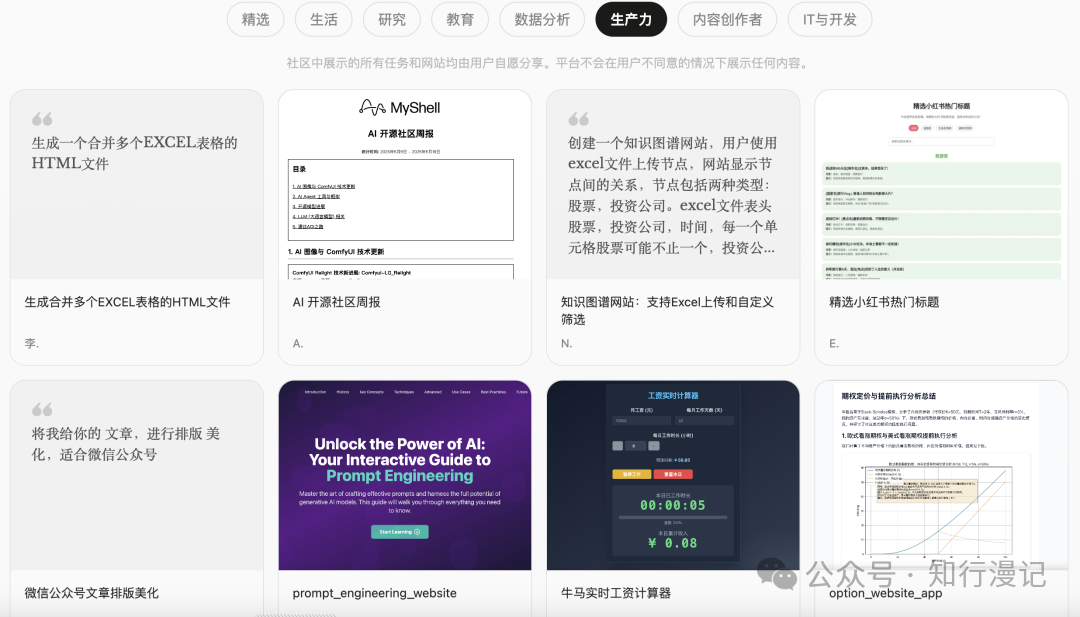Switch to the 数据分析 tab
This screenshot has width=1080, height=617.
click(542, 20)
